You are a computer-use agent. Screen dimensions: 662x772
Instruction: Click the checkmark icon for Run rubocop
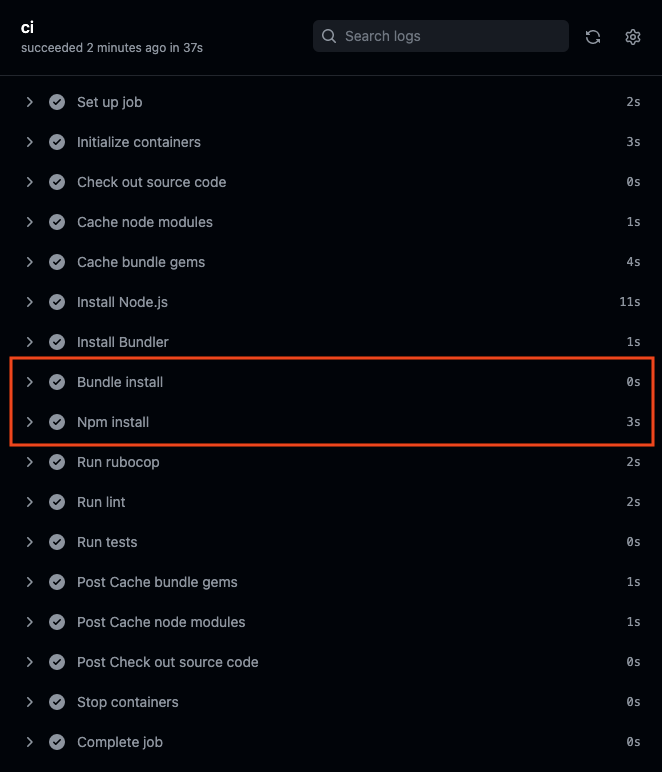(x=57, y=462)
